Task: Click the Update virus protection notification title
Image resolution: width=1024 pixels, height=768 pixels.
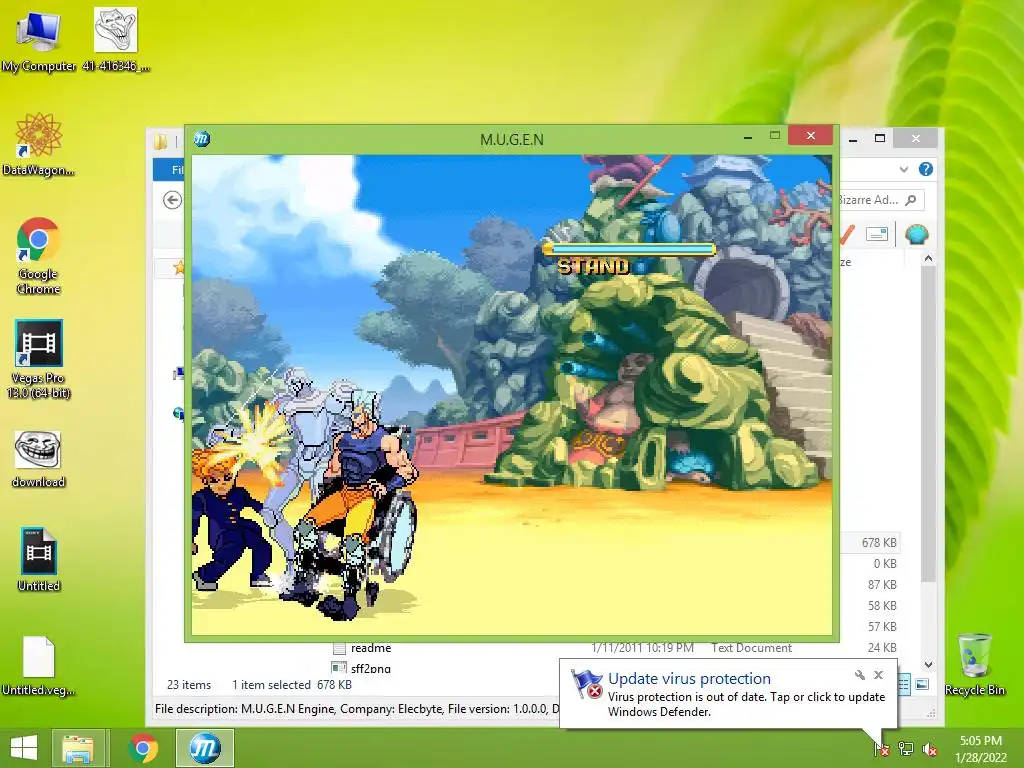Action: pos(689,679)
